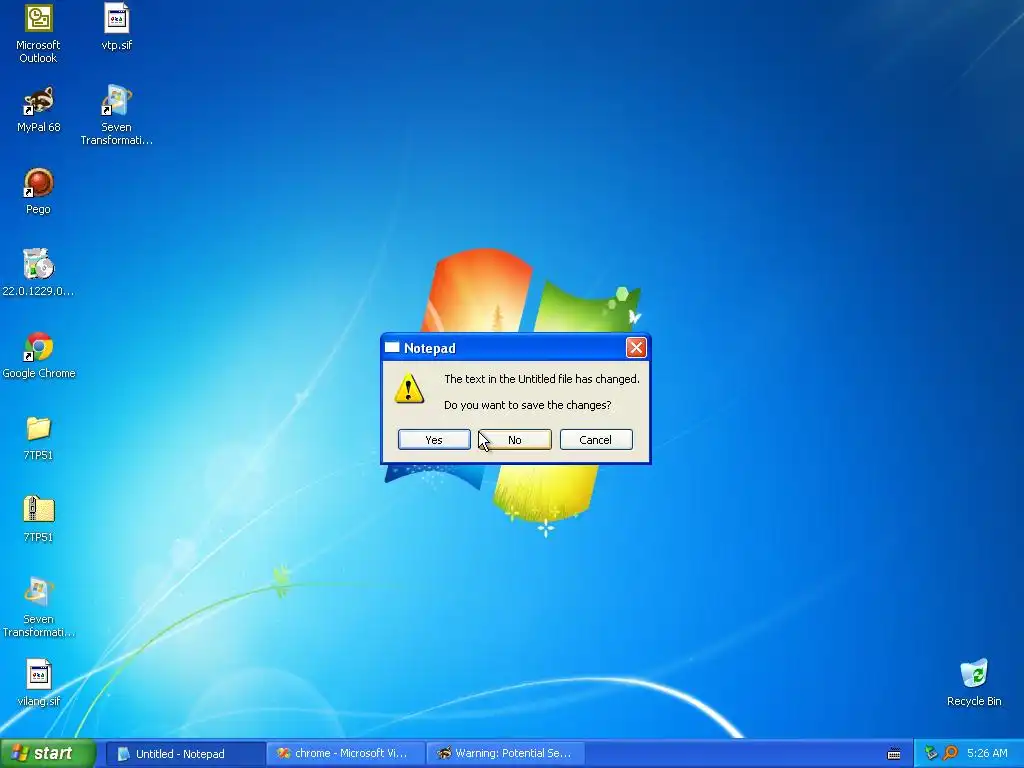1024x768 pixels.
Task: Open the Start menu
Action: [x=48, y=753]
